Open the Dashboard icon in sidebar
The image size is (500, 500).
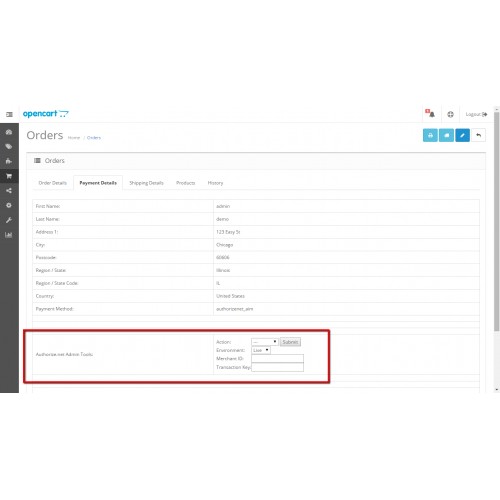(x=9, y=132)
